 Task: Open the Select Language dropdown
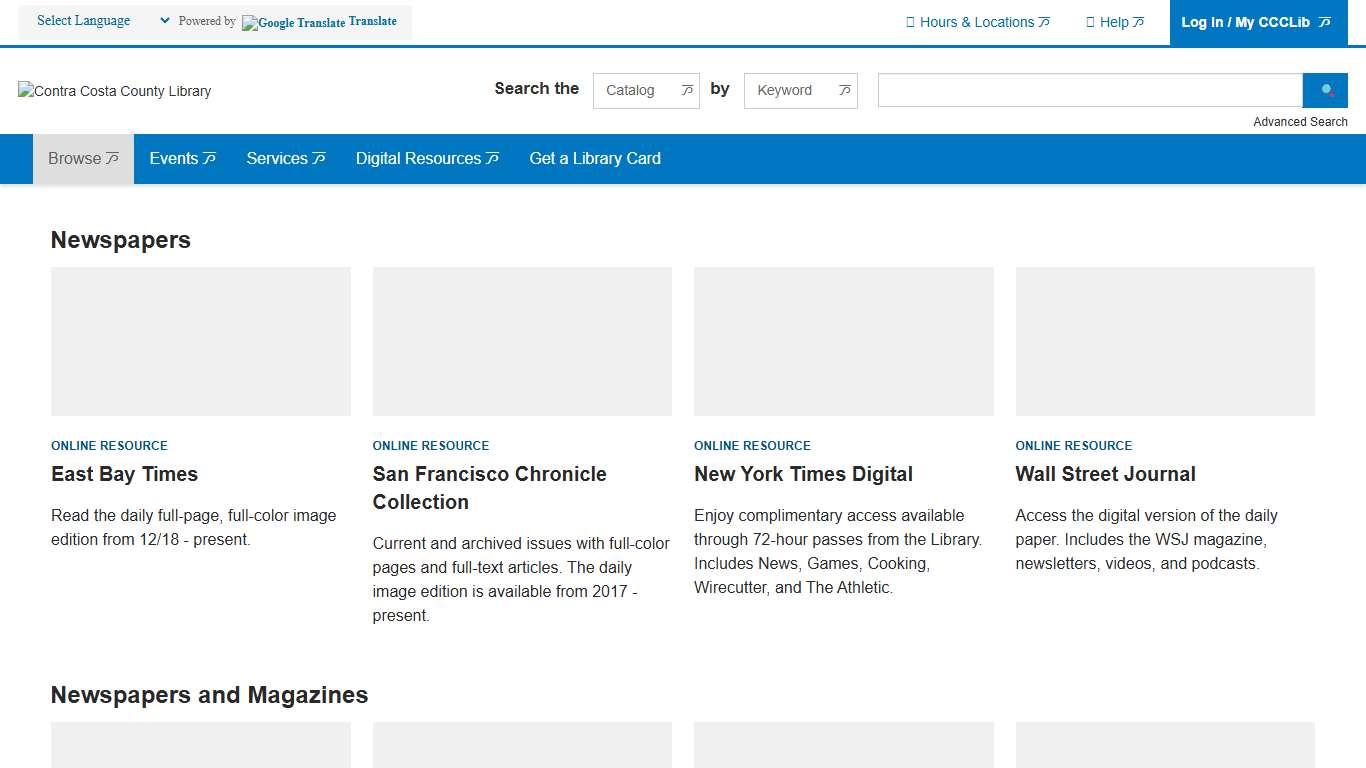[x=102, y=21]
